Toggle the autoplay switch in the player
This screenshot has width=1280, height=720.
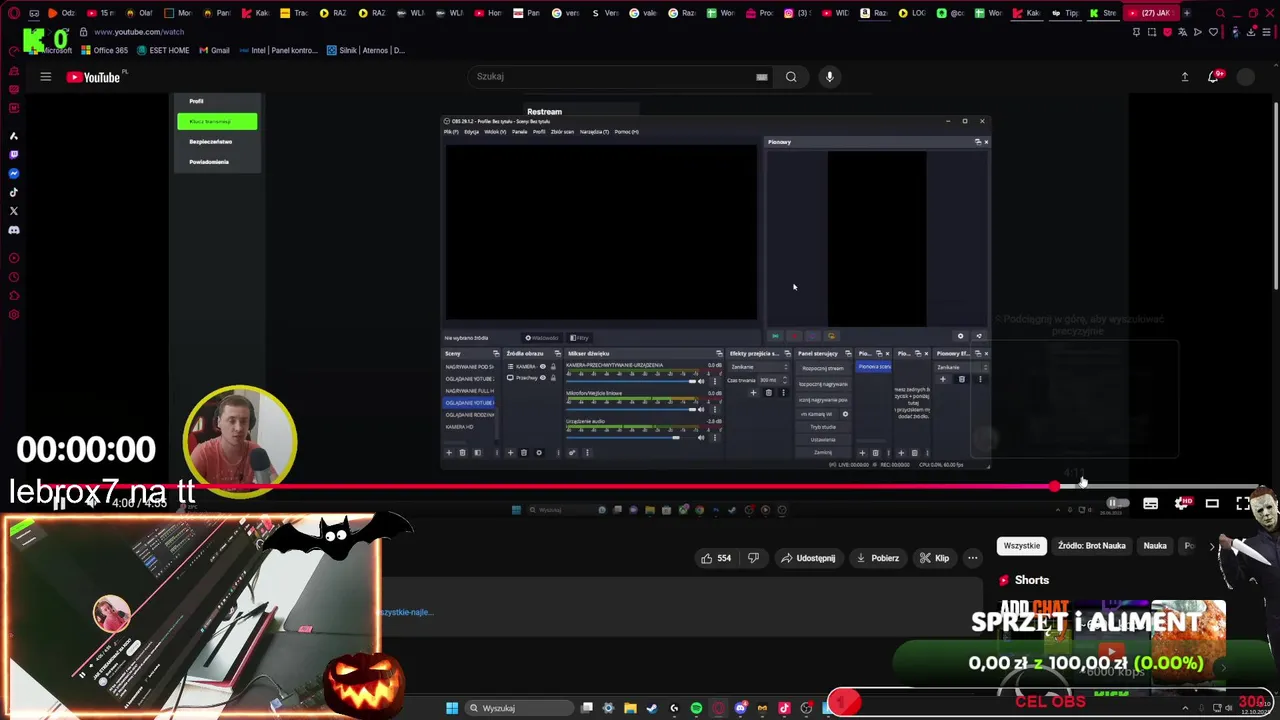(x=1118, y=503)
